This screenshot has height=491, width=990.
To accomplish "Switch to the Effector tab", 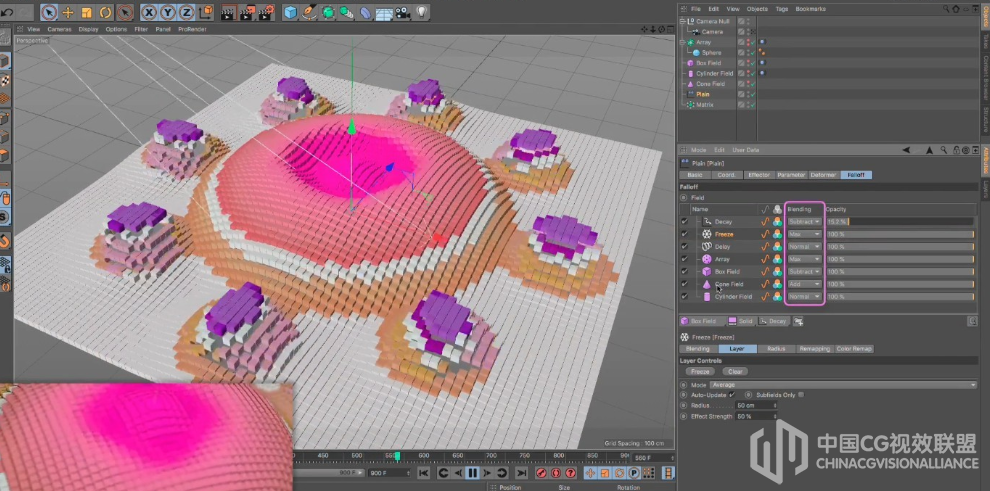I will click(x=758, y=175).
